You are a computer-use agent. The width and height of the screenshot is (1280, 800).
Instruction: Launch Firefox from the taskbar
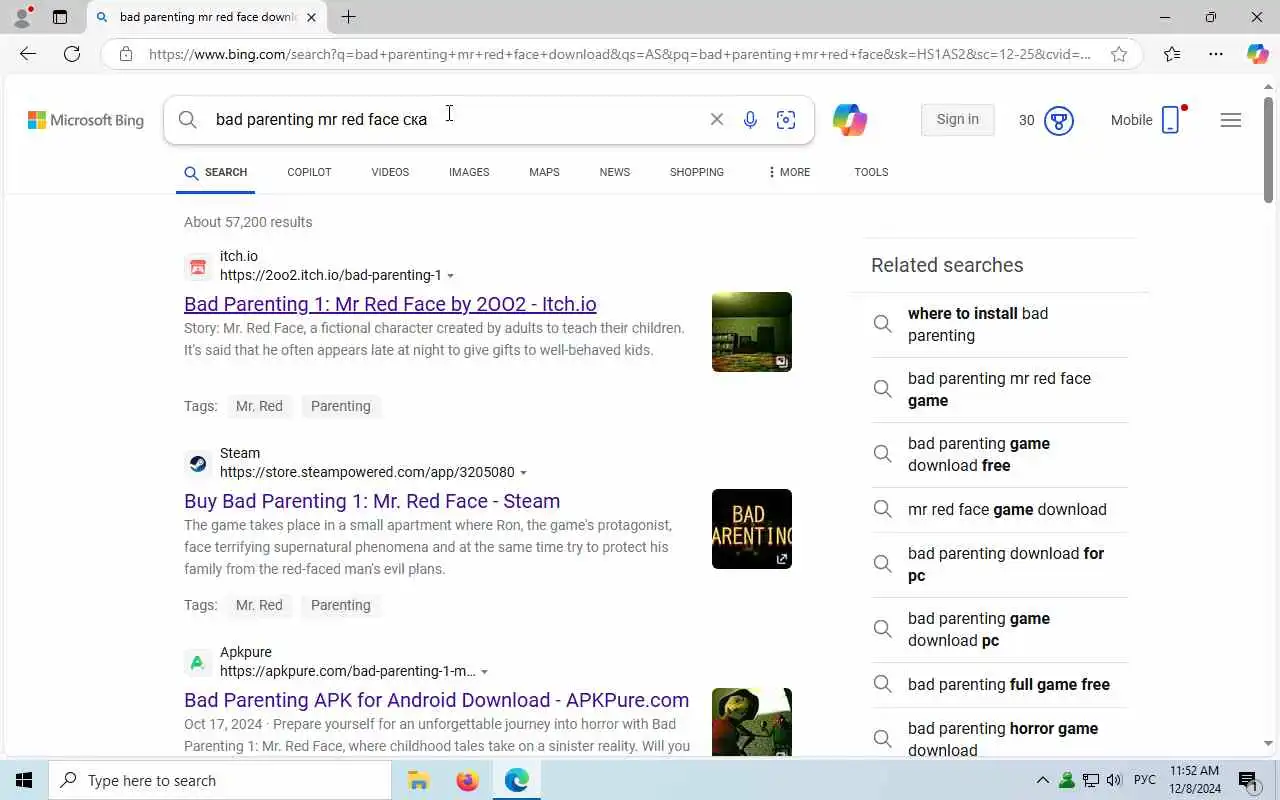tap(467, 780)
